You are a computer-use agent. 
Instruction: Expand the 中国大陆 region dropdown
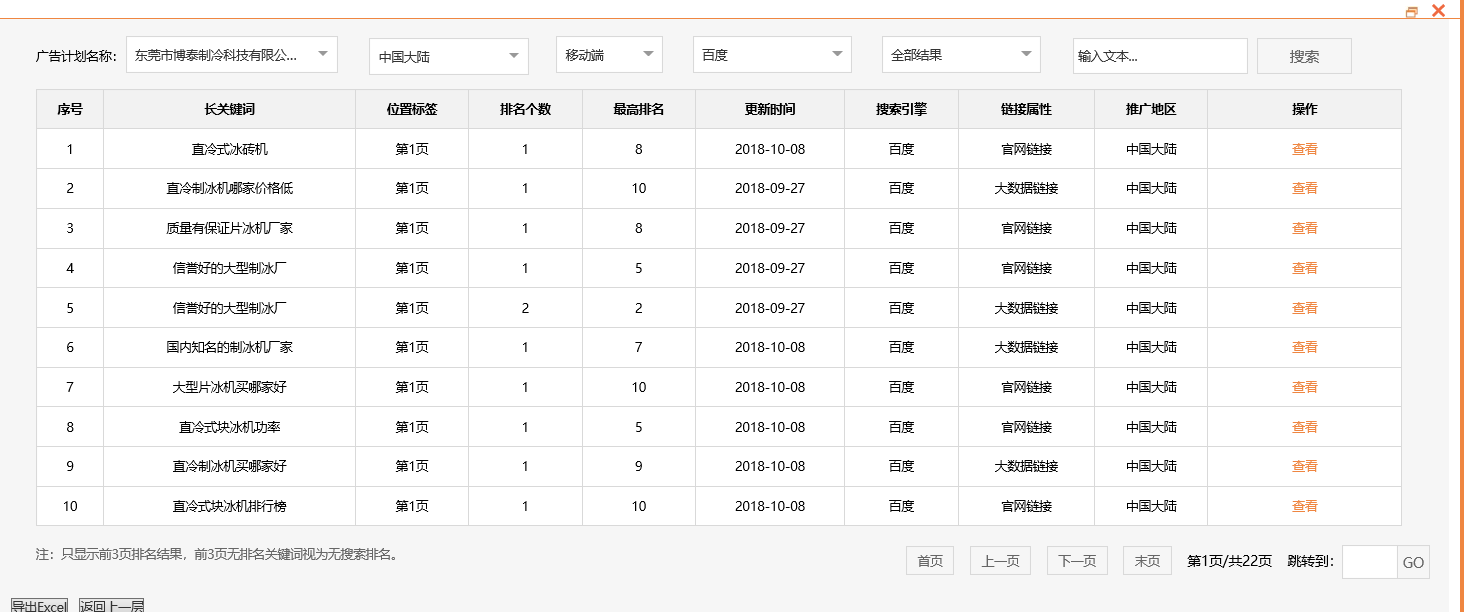447,56
